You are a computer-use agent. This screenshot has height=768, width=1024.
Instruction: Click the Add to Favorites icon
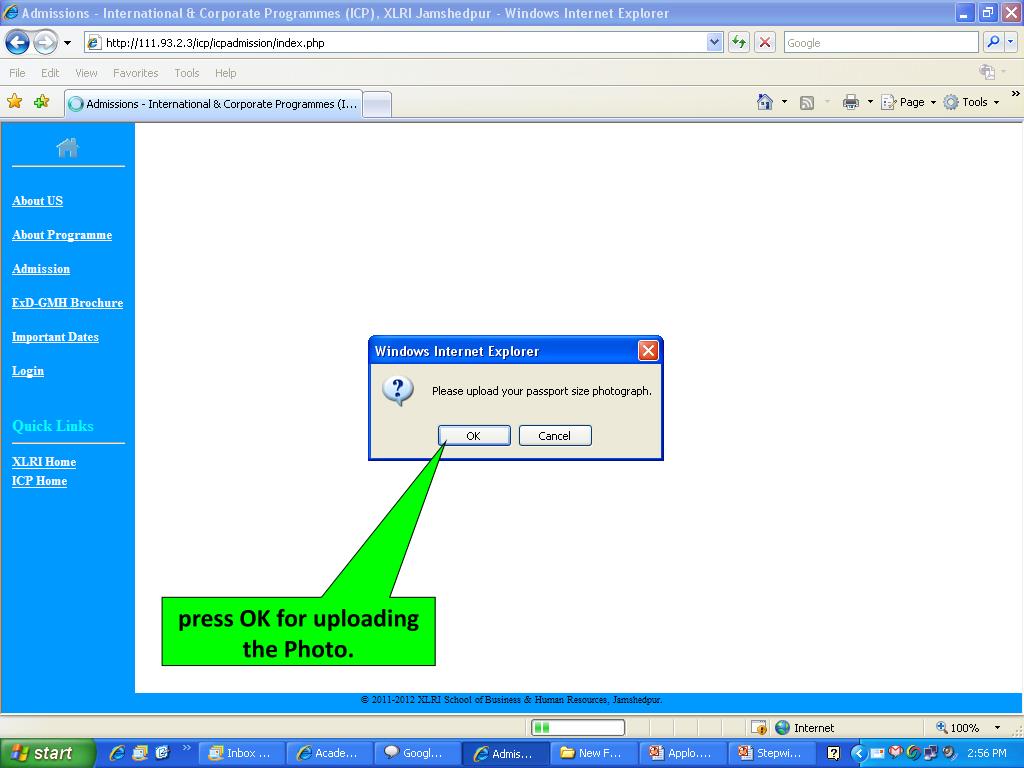(41, 102)
